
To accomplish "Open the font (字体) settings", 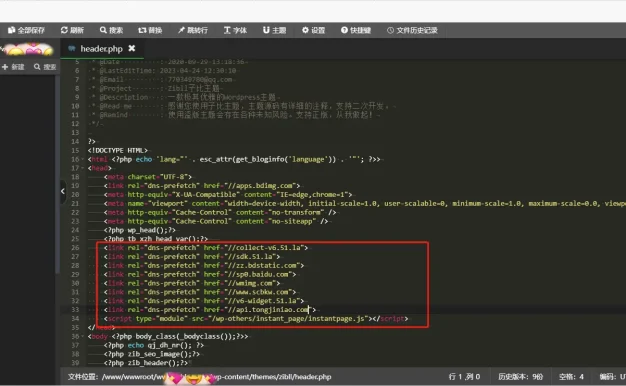I will pyautogui.click(x=235, y=30).
